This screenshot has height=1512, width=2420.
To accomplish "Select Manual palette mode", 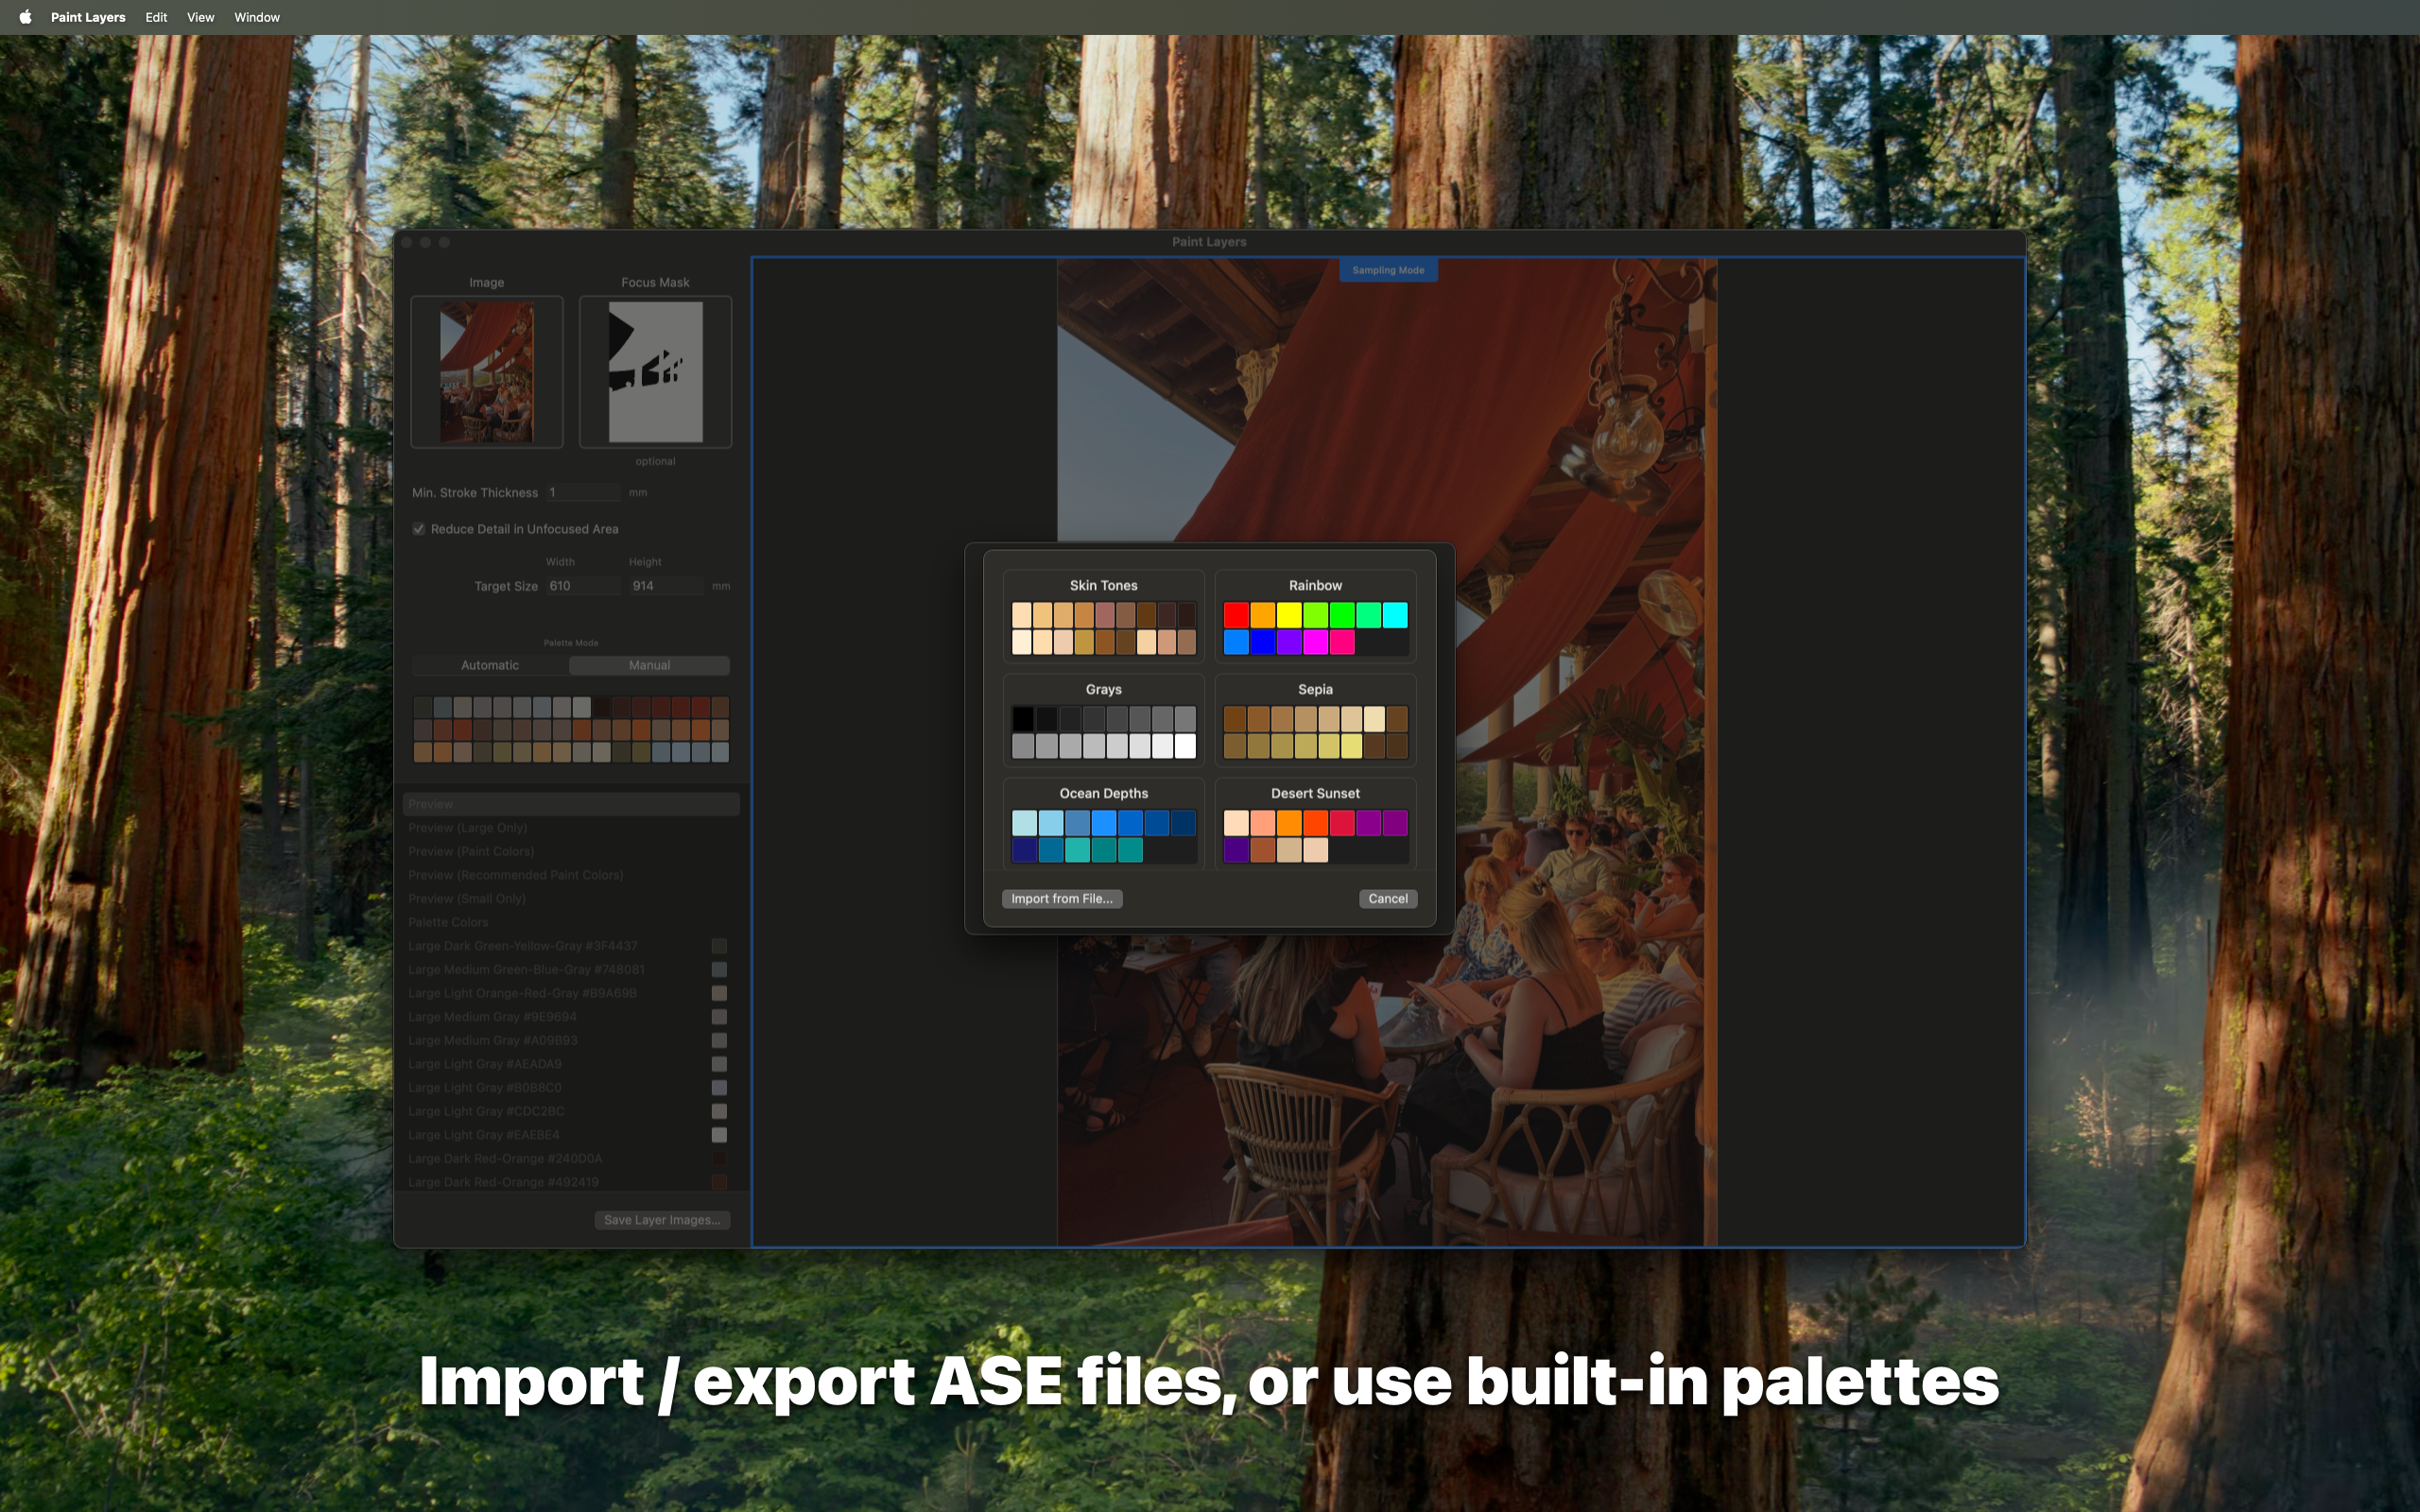I will coord(649,664).
